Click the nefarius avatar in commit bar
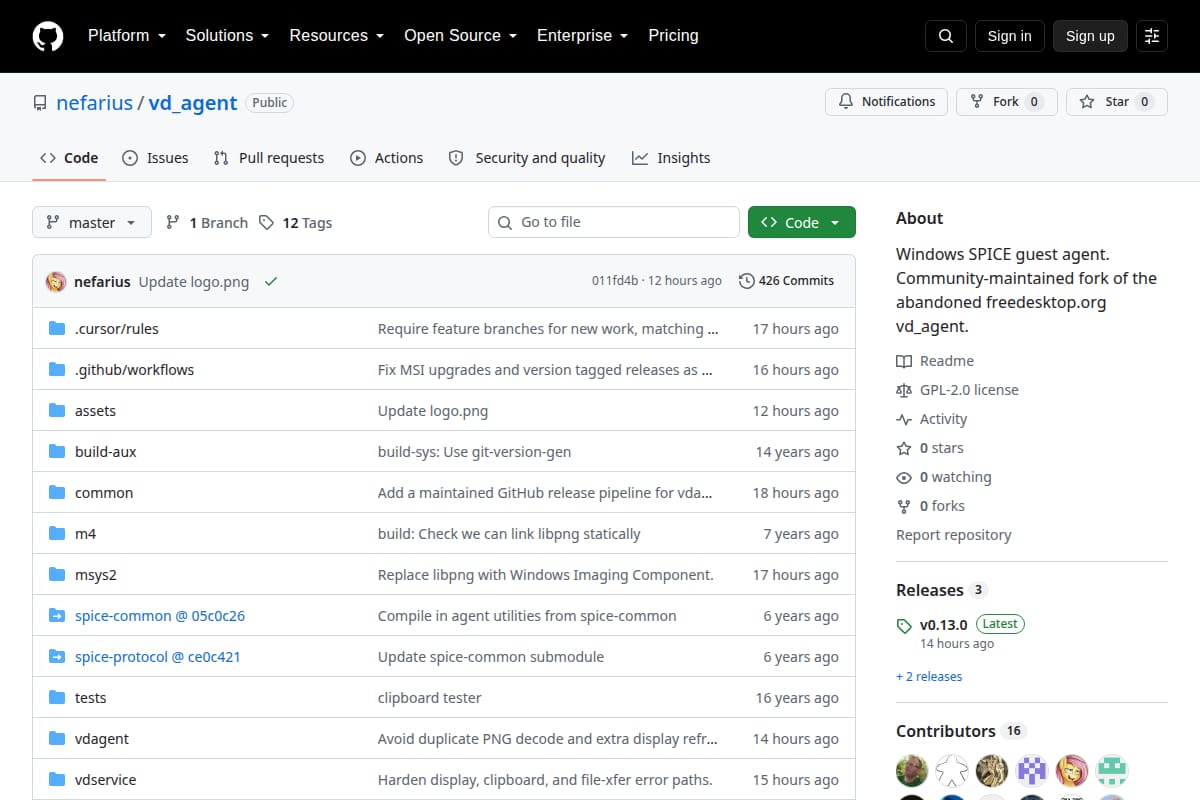 tap(56, 281)
